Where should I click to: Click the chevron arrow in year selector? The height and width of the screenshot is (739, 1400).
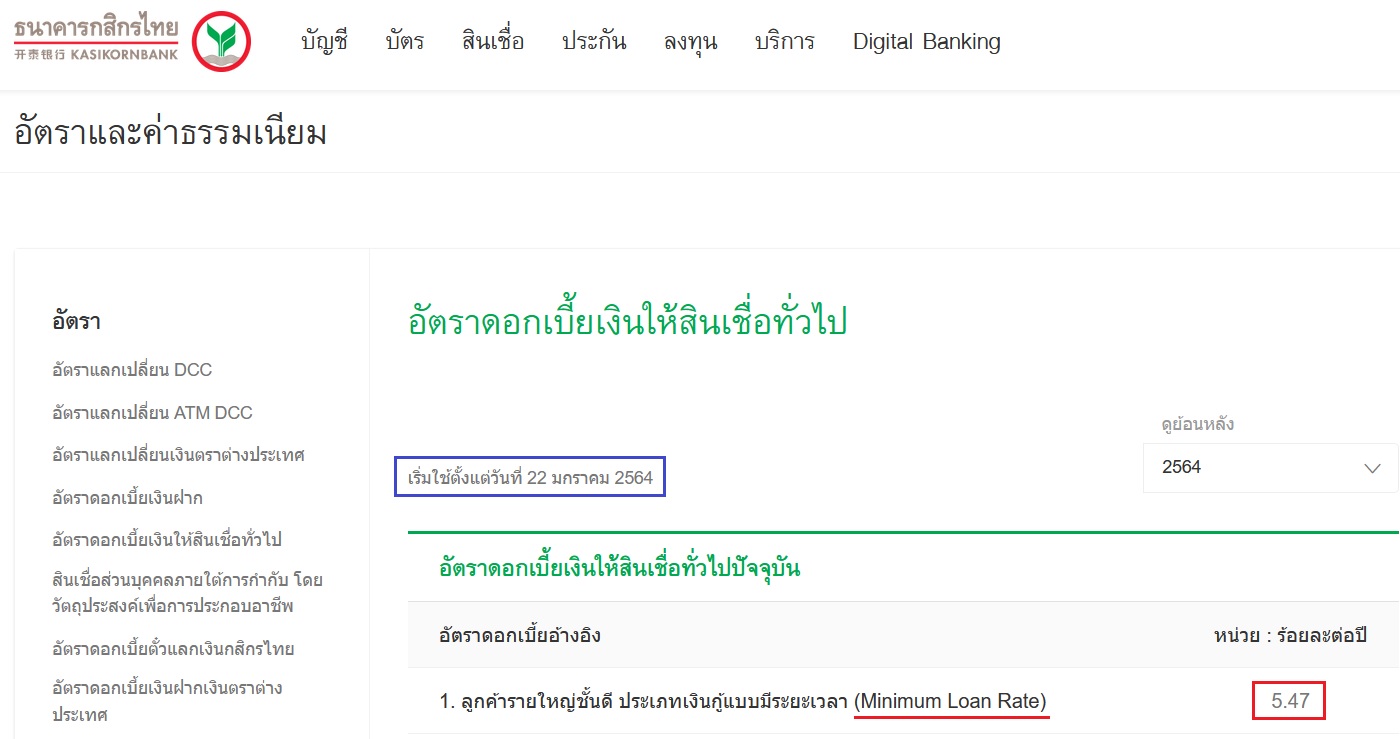[1371, 468]
